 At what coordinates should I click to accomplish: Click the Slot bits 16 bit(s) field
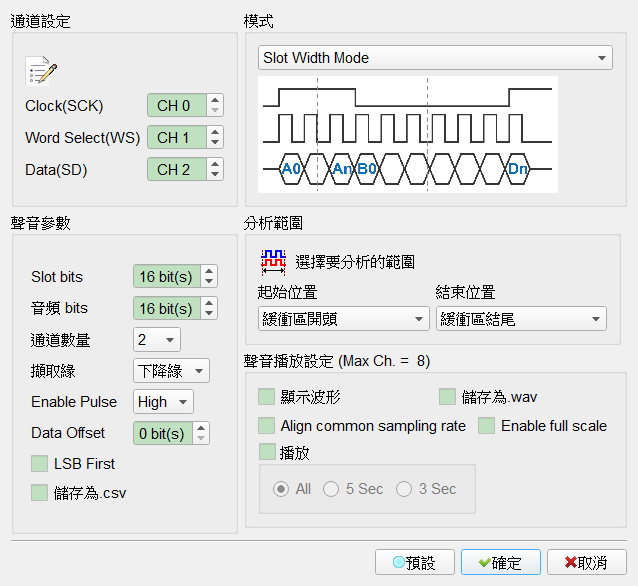pos(167,276)
